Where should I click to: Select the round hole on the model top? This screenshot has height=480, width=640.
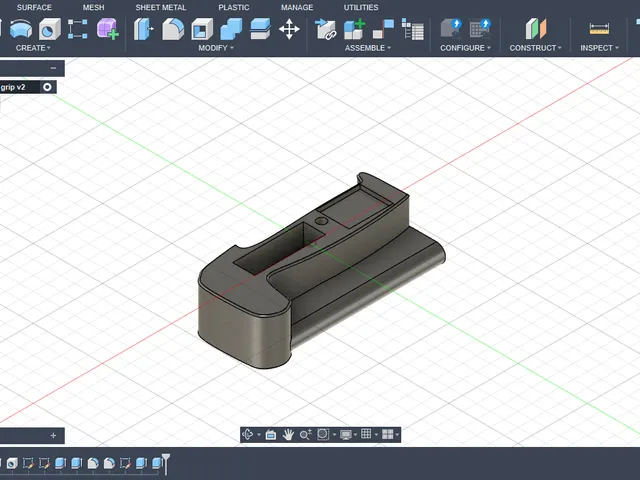pos(321,221)
